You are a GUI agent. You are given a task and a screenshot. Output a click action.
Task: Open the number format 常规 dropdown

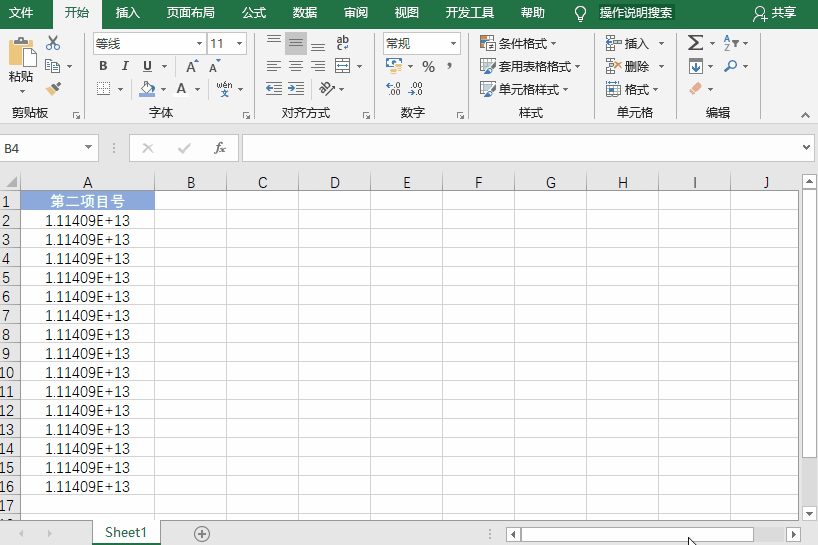(x=453, y=43)
